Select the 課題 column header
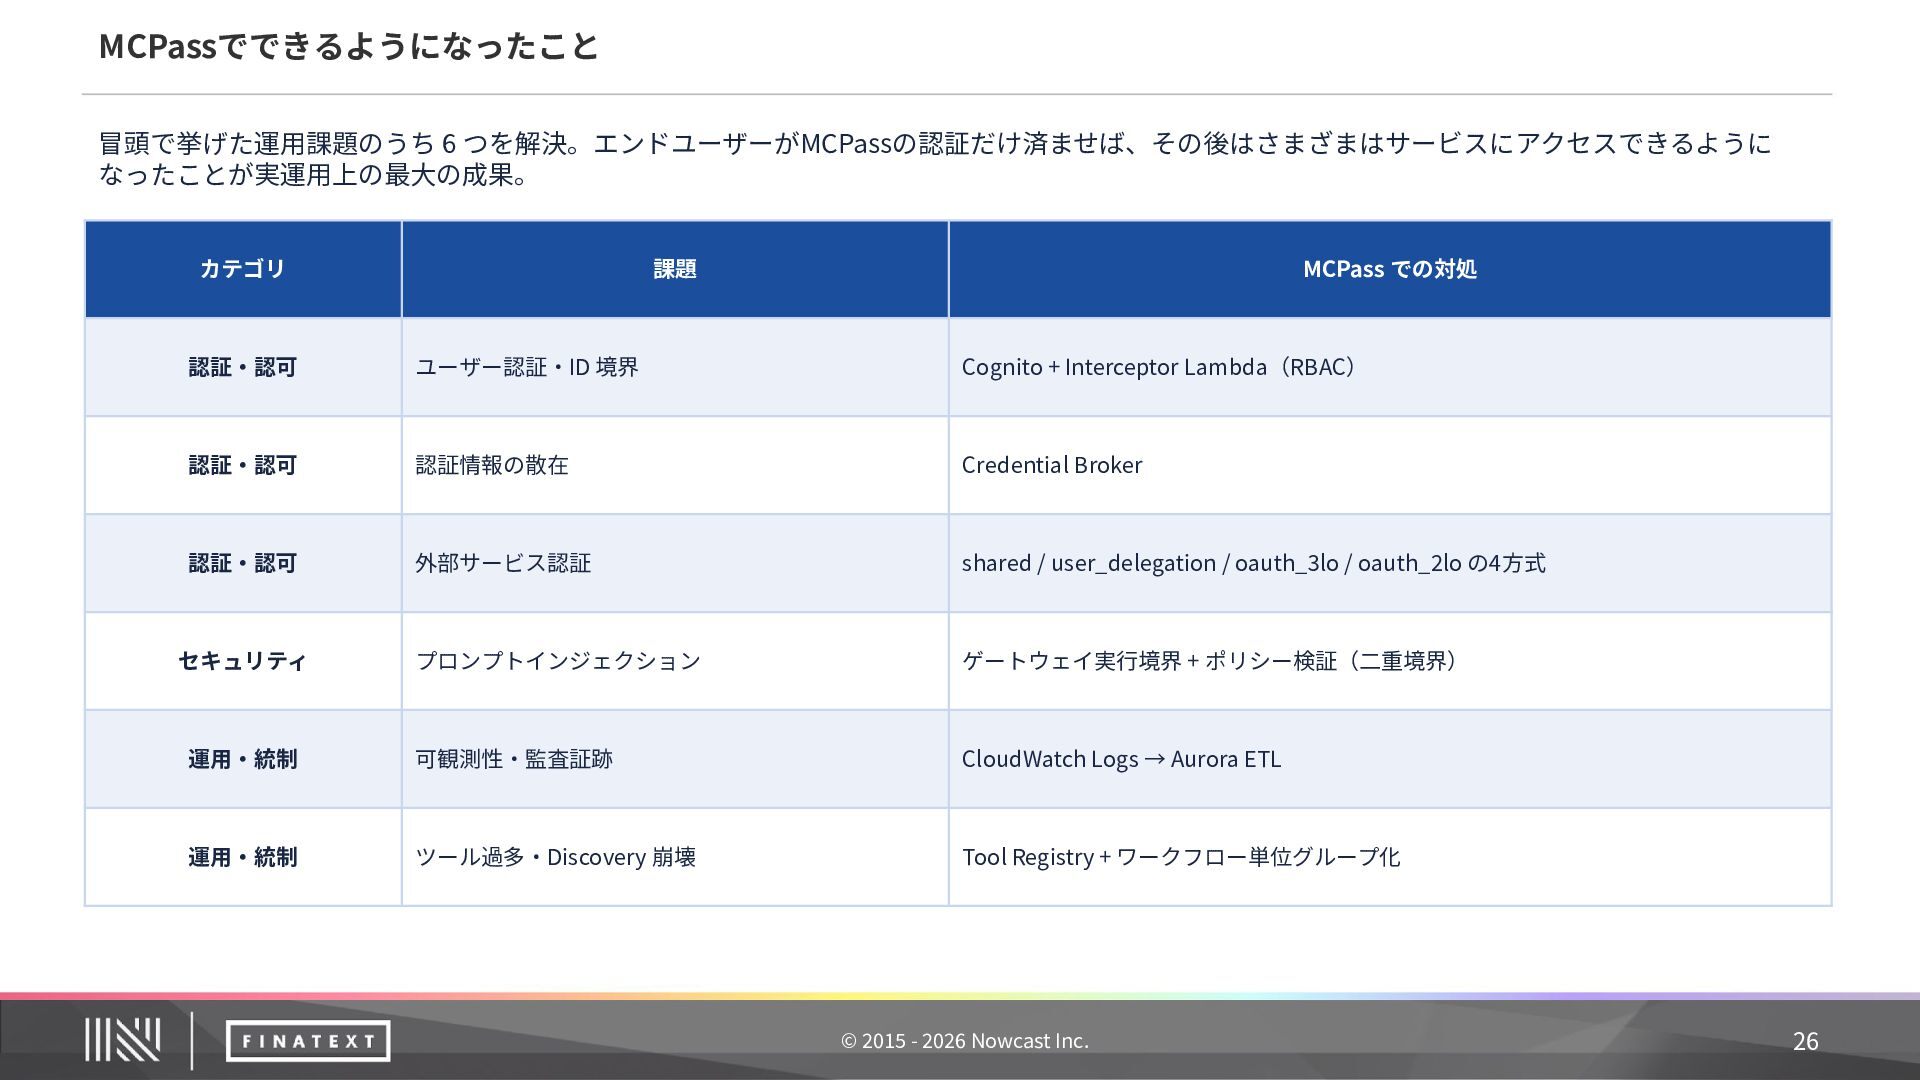Viewport: 1920px width, 1080px height. [675, 269]
